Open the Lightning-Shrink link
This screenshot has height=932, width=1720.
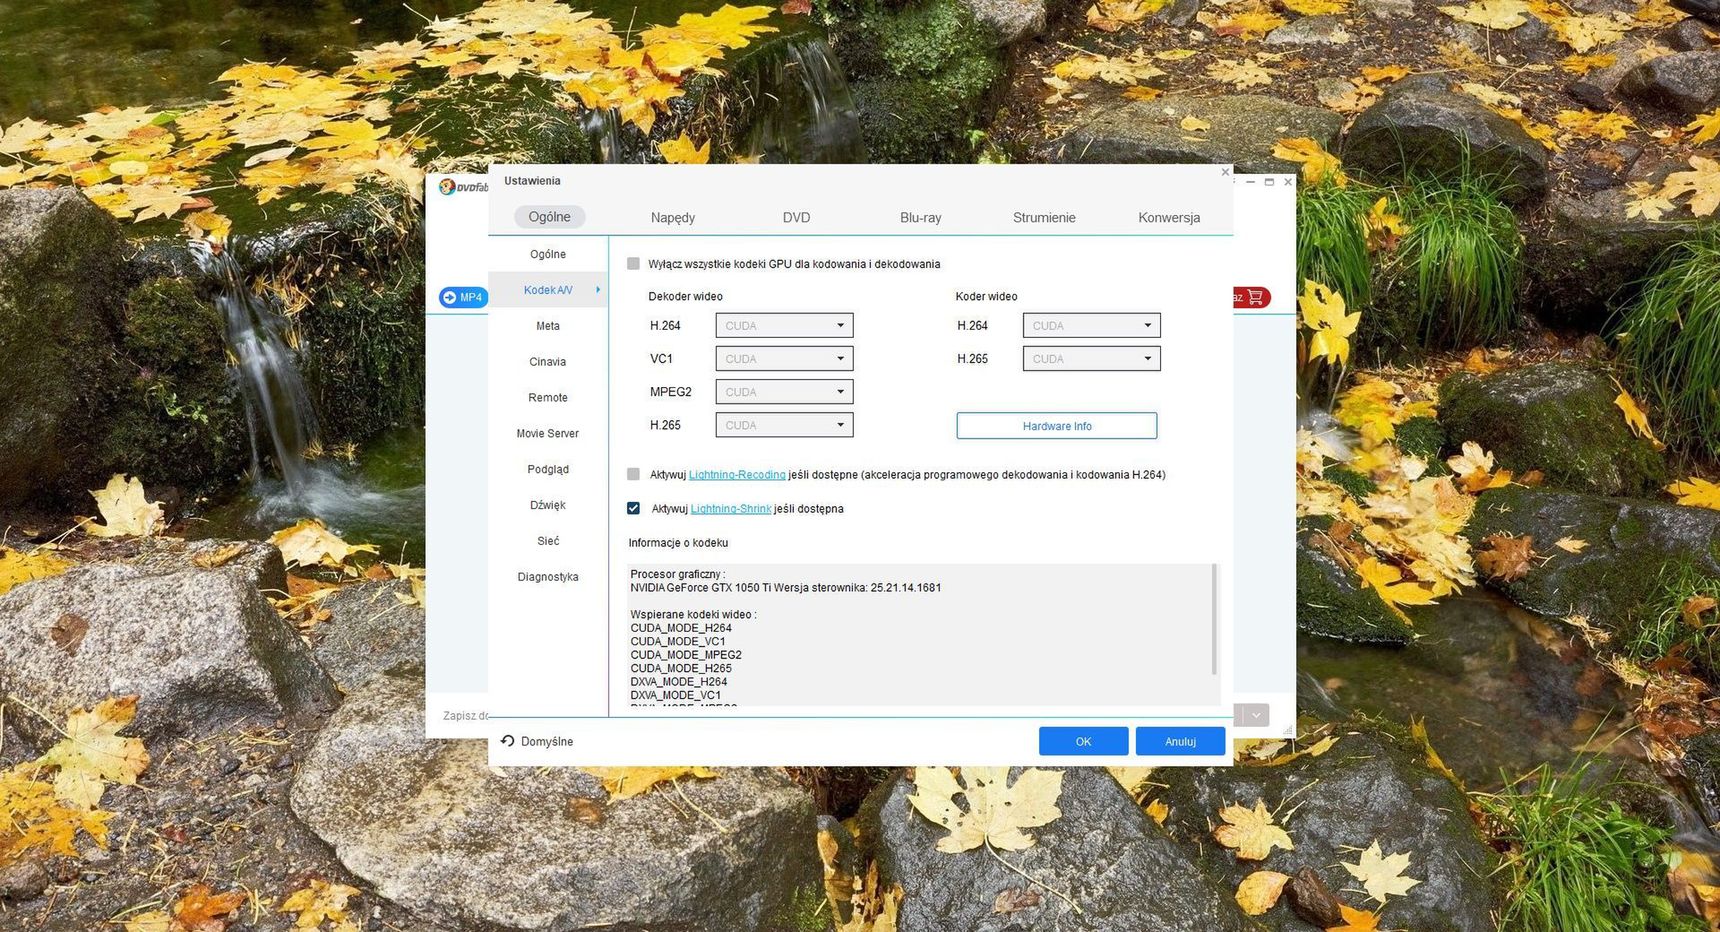coord(731,509)
